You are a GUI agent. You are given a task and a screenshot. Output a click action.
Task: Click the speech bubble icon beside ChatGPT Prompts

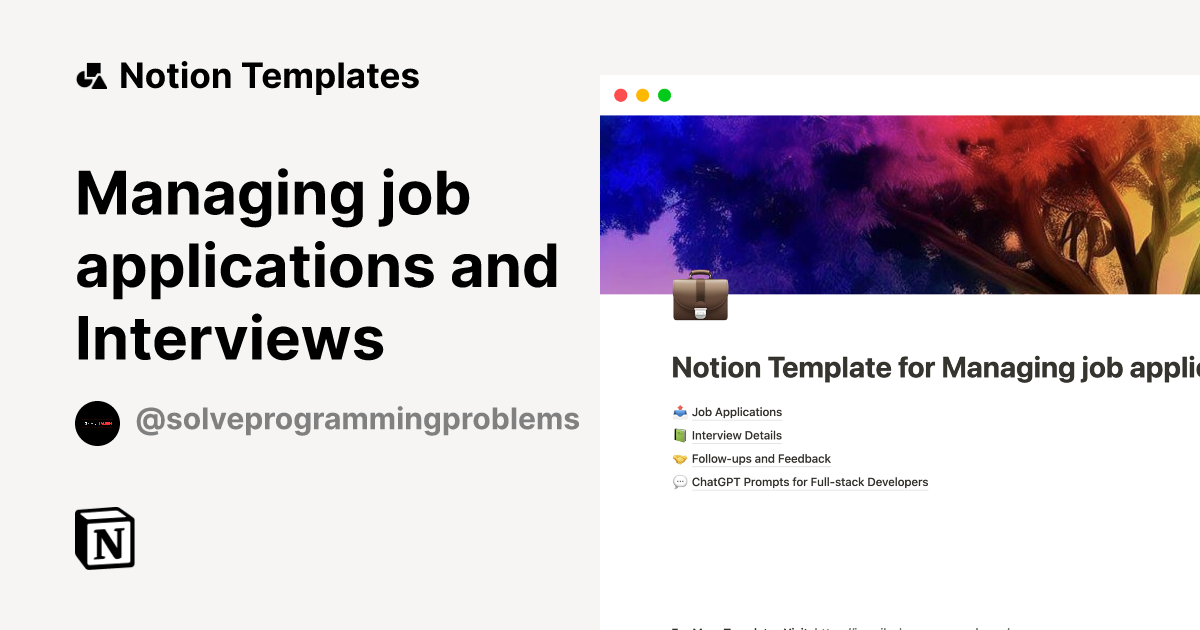680,482
